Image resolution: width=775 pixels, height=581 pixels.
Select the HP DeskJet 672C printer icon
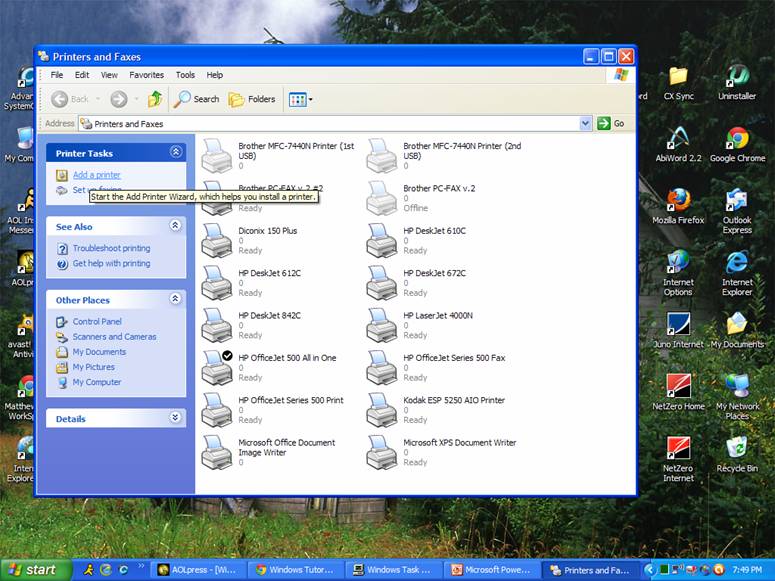382,283
